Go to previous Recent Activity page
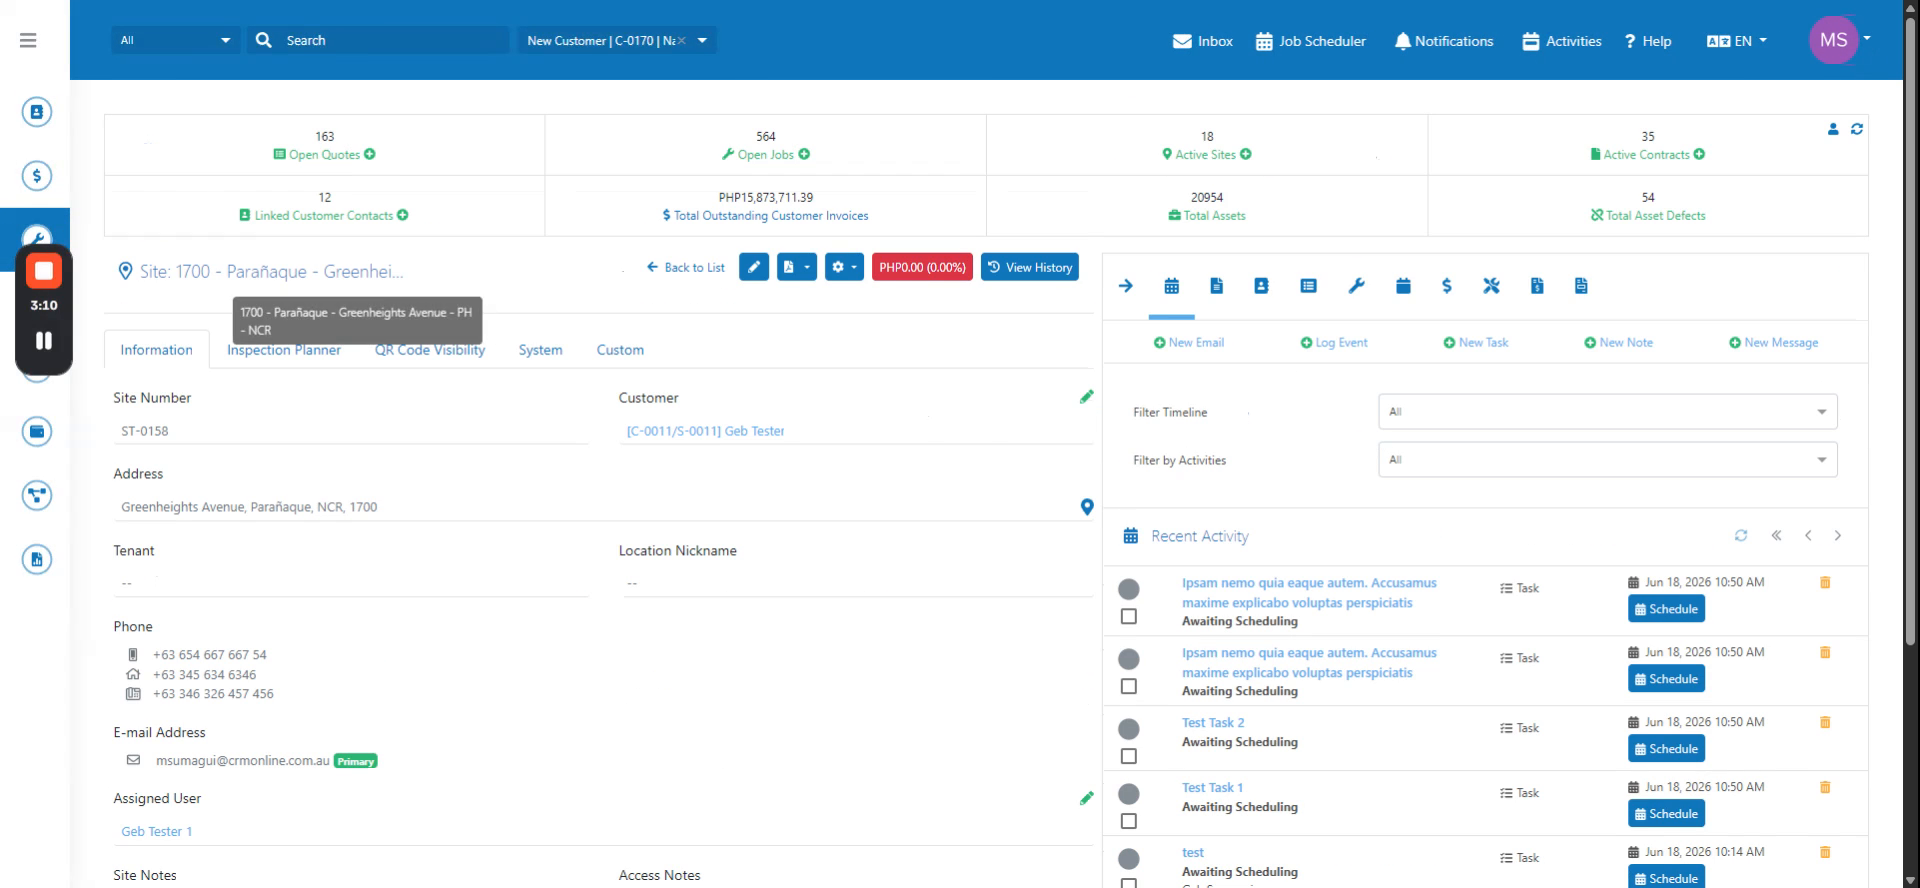The image size is (1920, 888). 1808,536
